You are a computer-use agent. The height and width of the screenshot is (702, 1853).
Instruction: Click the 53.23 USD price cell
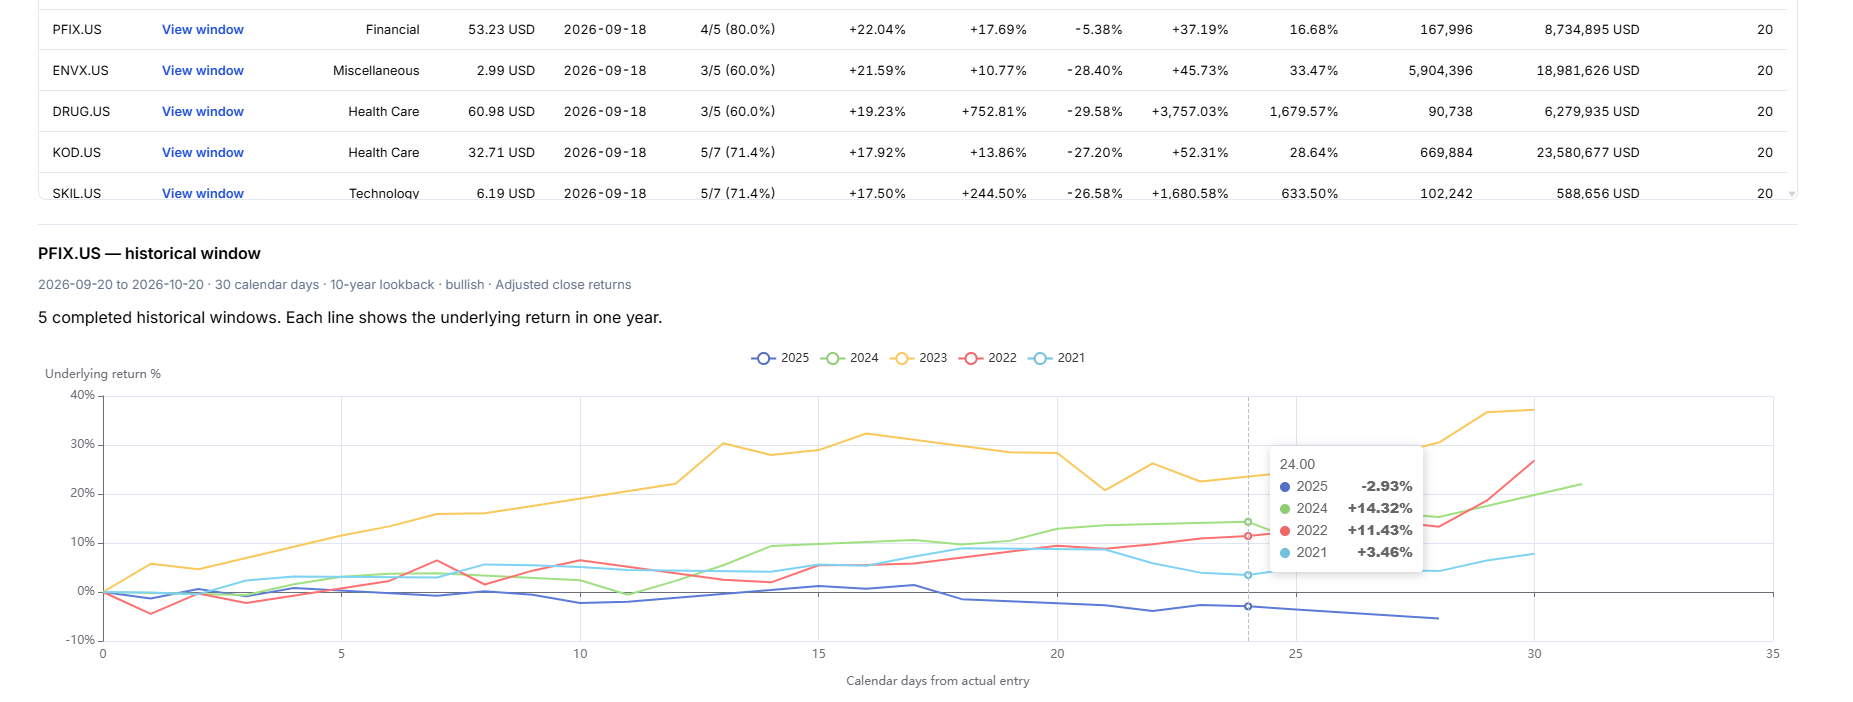(501, 30)
